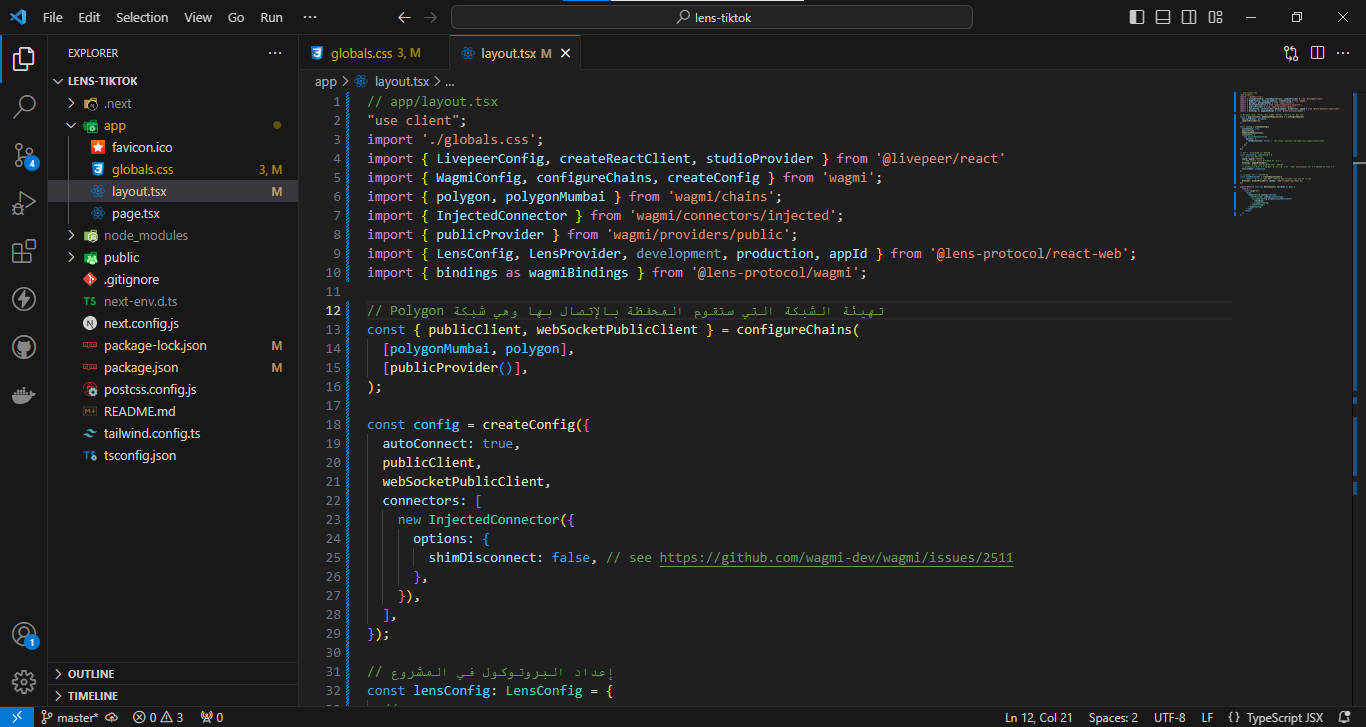Viewport: 1366px width, 727px height.
Task: Open the GitHub view in activity bar
Action: pos(24,347)
